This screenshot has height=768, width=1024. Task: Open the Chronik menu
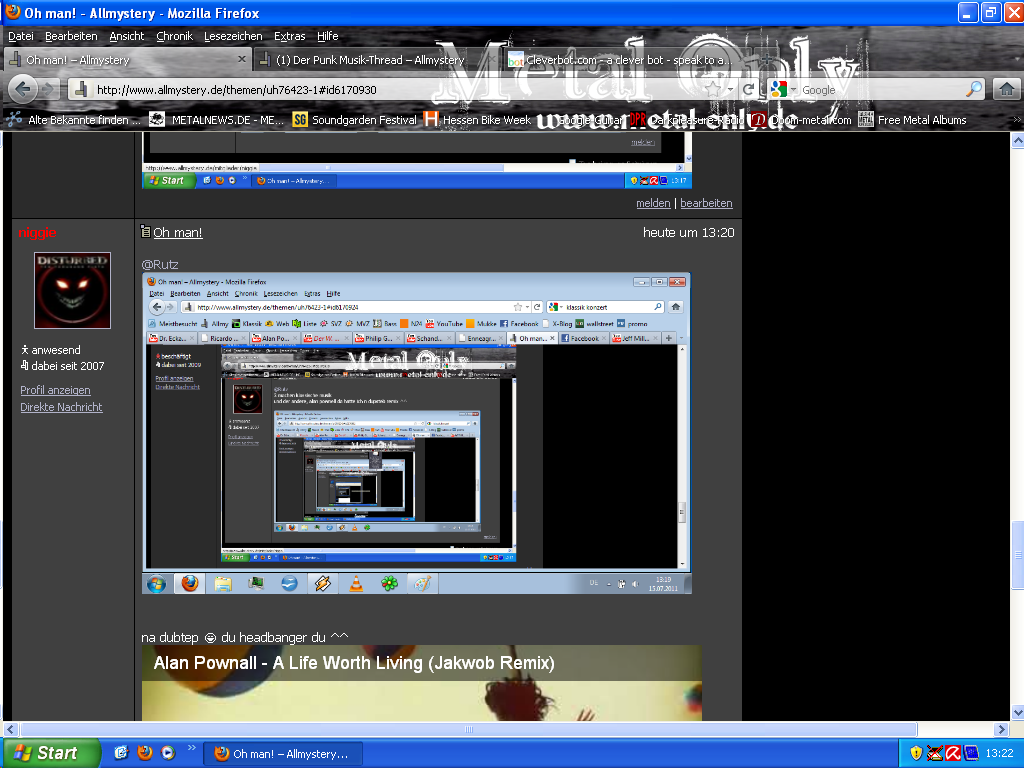click(x=174, y=36)
